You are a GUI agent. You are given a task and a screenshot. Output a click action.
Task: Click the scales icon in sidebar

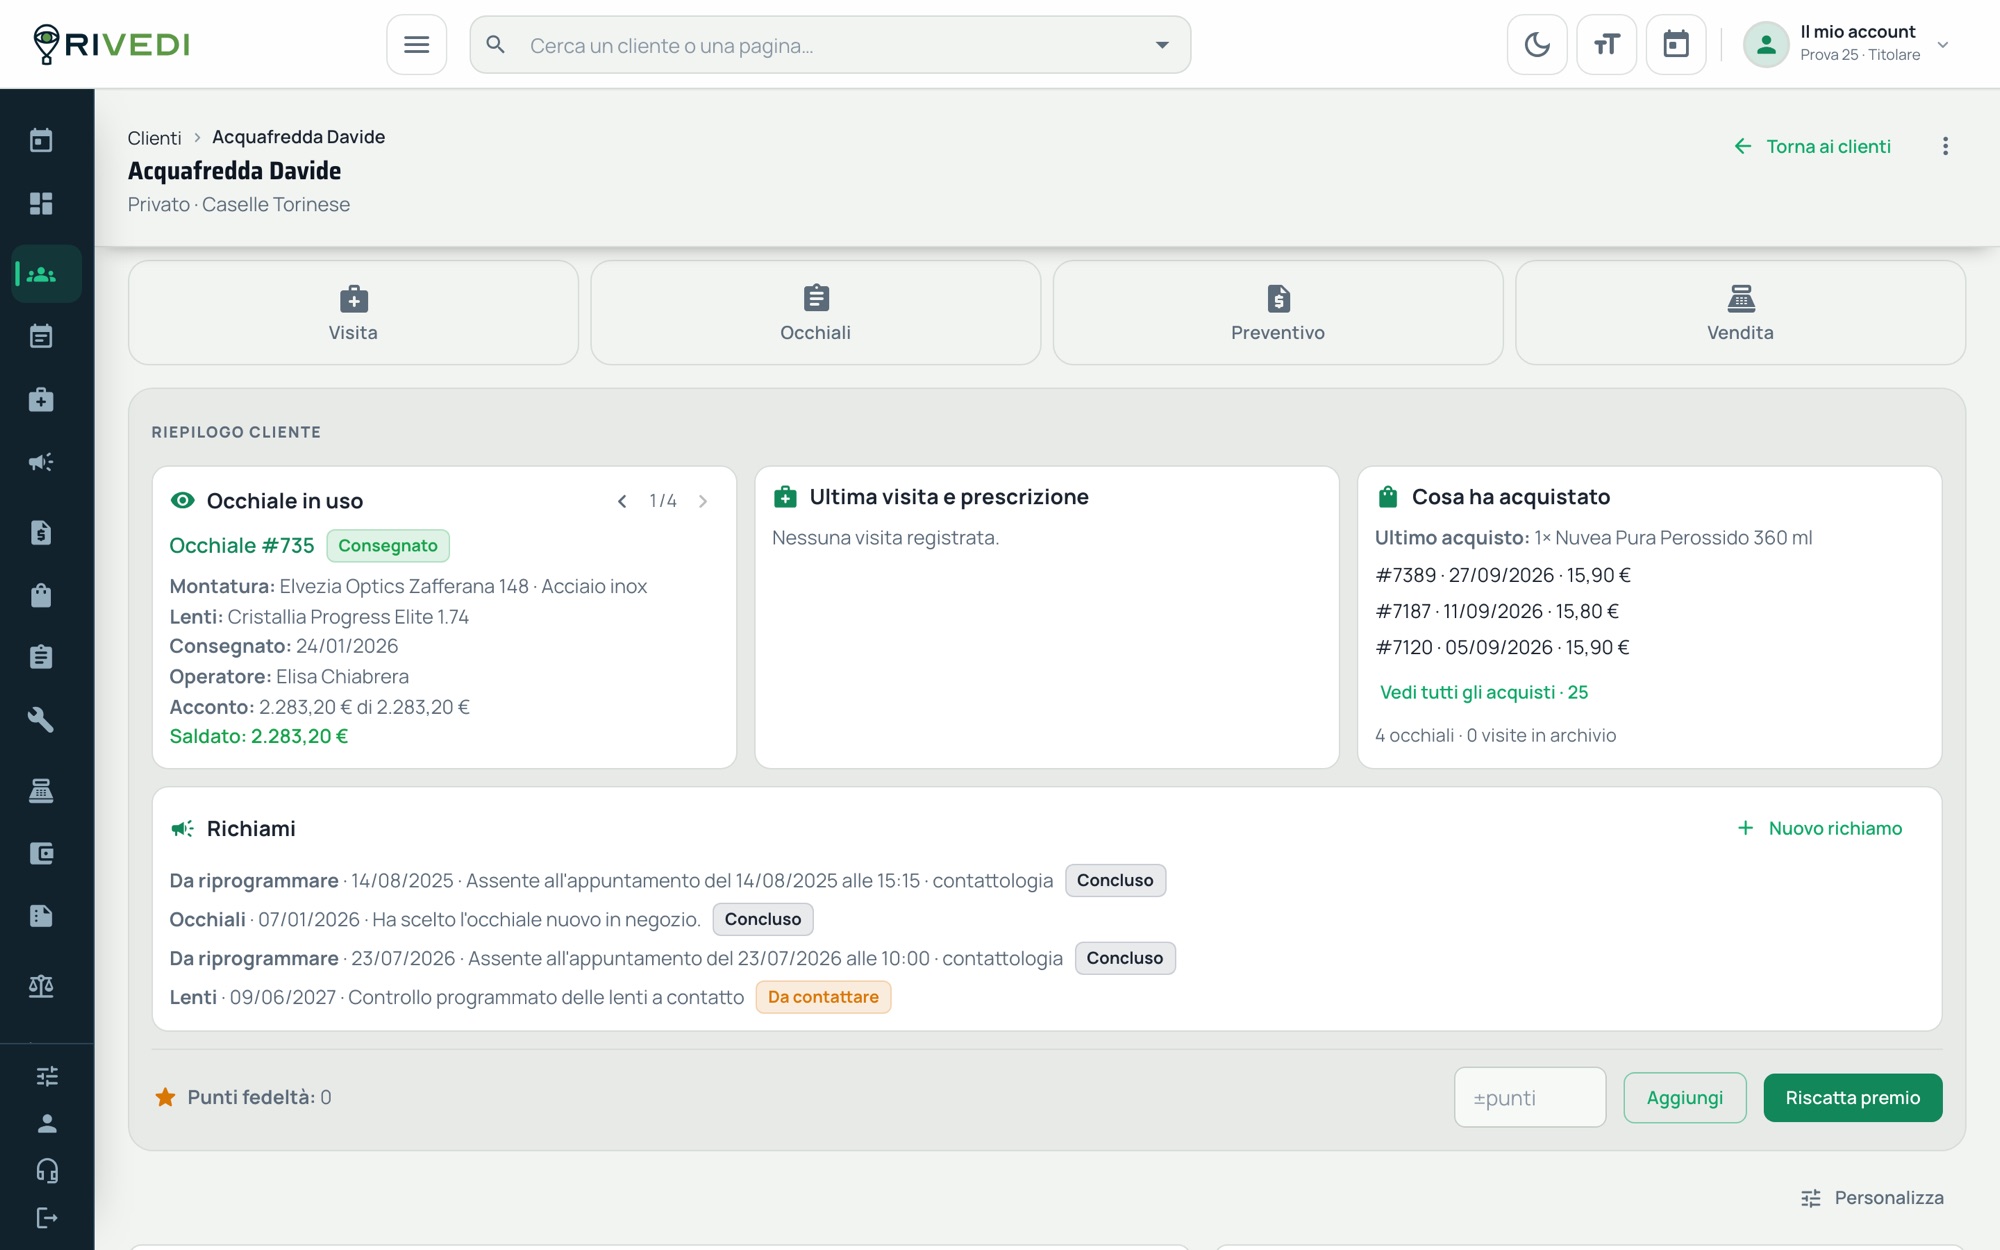[x=41, y=986]
